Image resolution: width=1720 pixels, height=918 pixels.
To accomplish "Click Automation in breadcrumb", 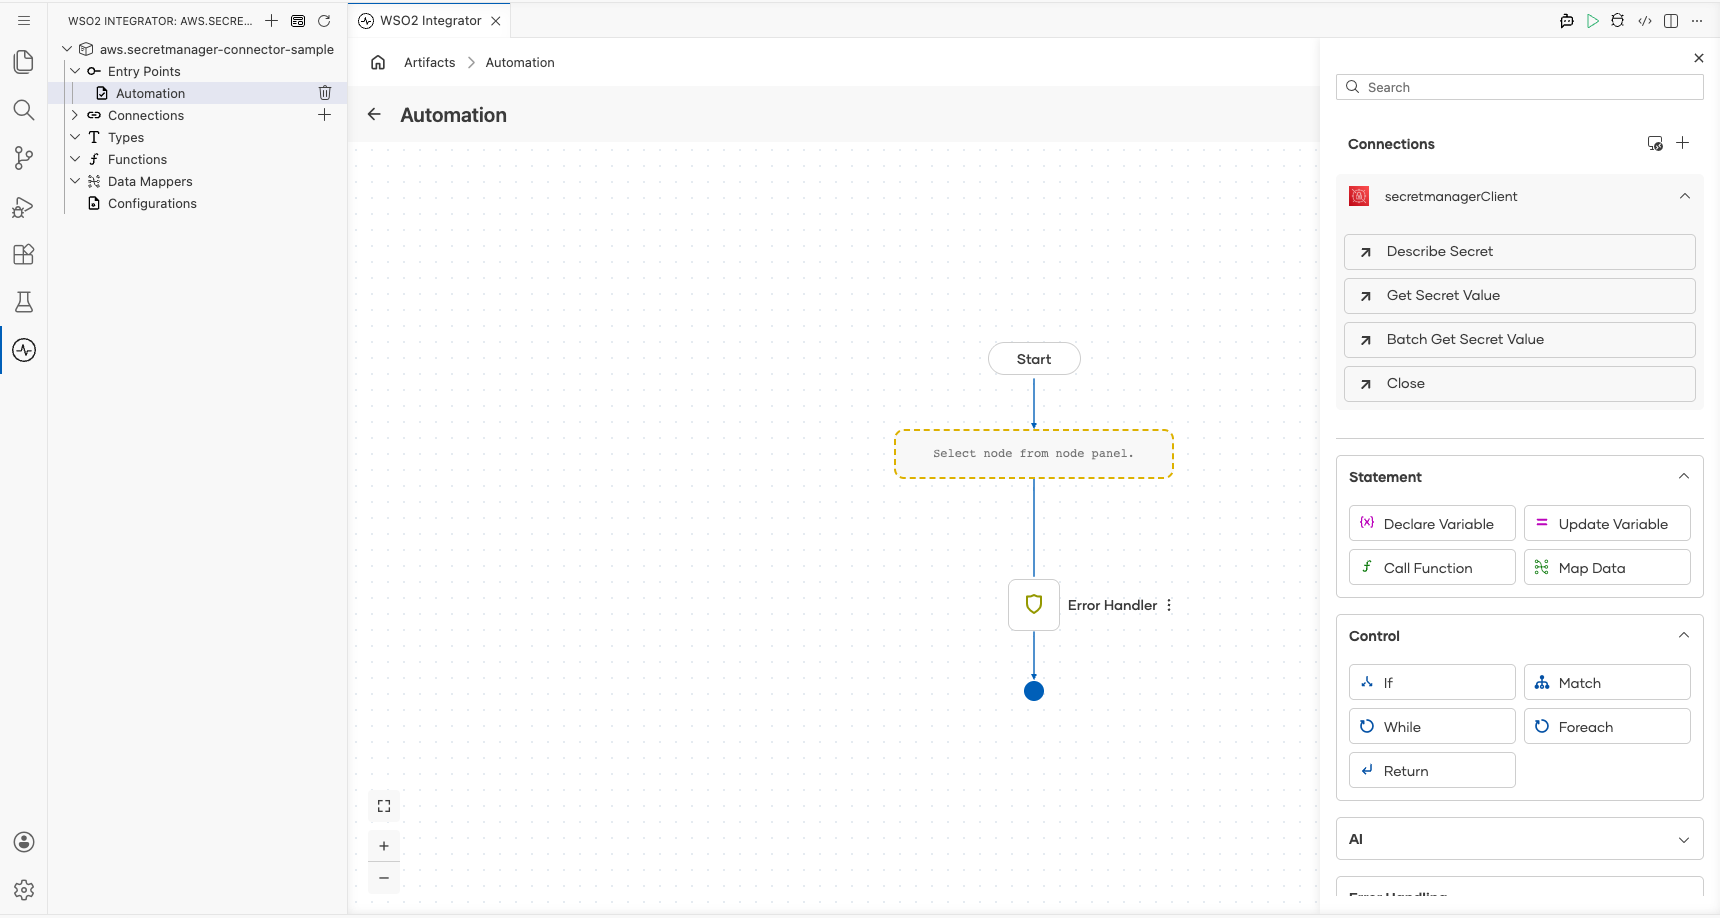I will [520, 62].
